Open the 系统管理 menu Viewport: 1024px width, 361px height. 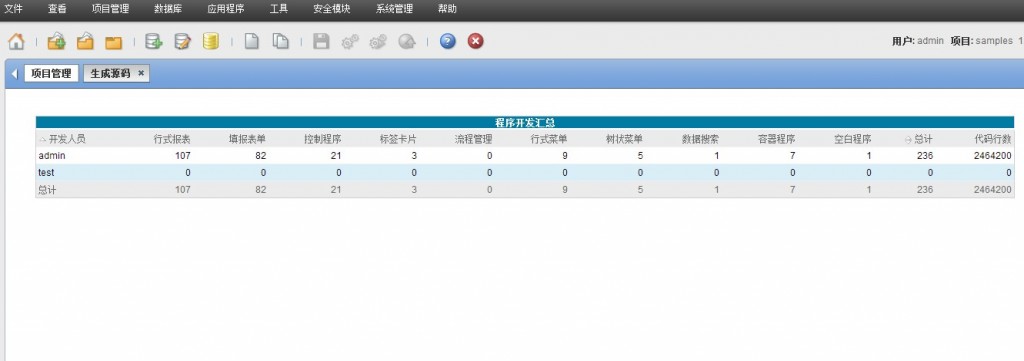[x=394, y=9]
